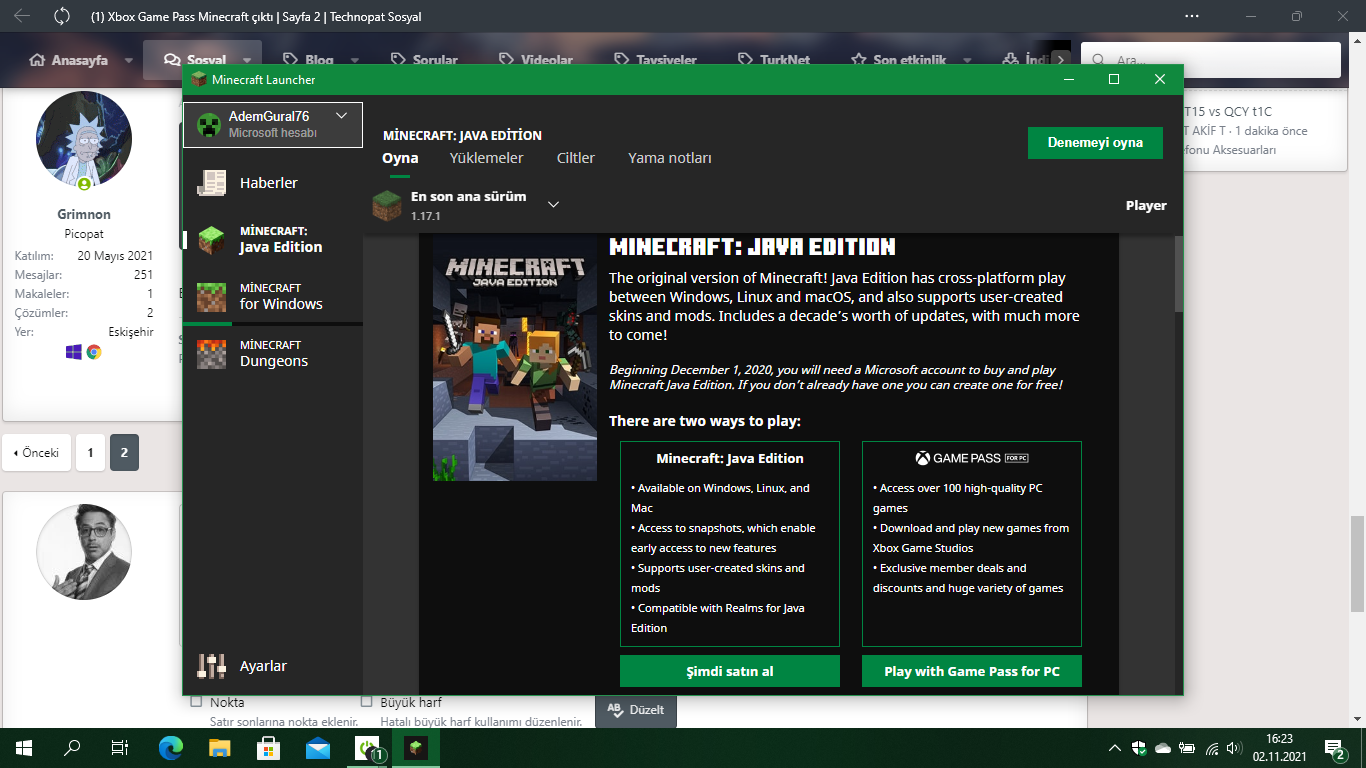Refresh the Technopat Sosyal page

[62, 16]
